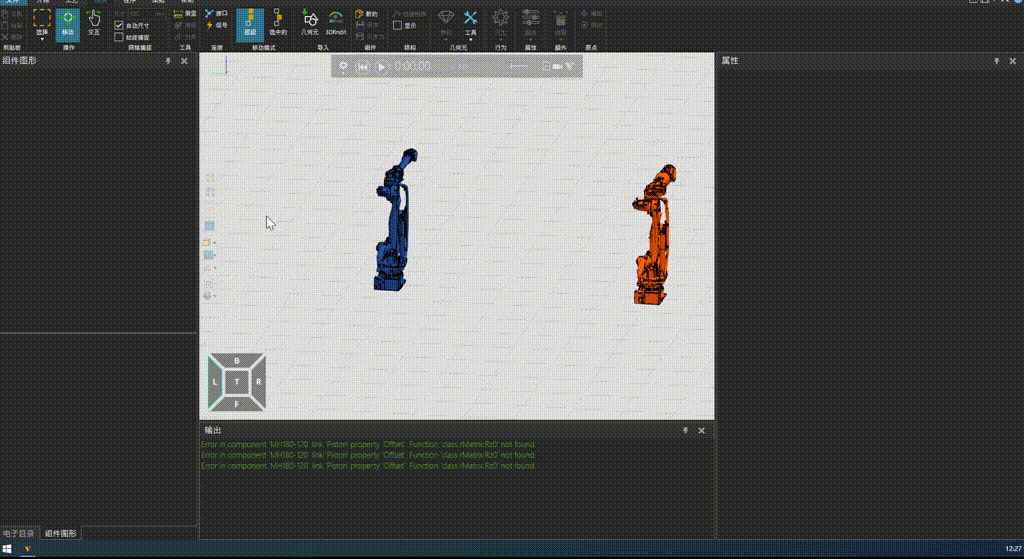
Task: Switch to 组件图形 bottom tab
Action: (x=61, y=534)
